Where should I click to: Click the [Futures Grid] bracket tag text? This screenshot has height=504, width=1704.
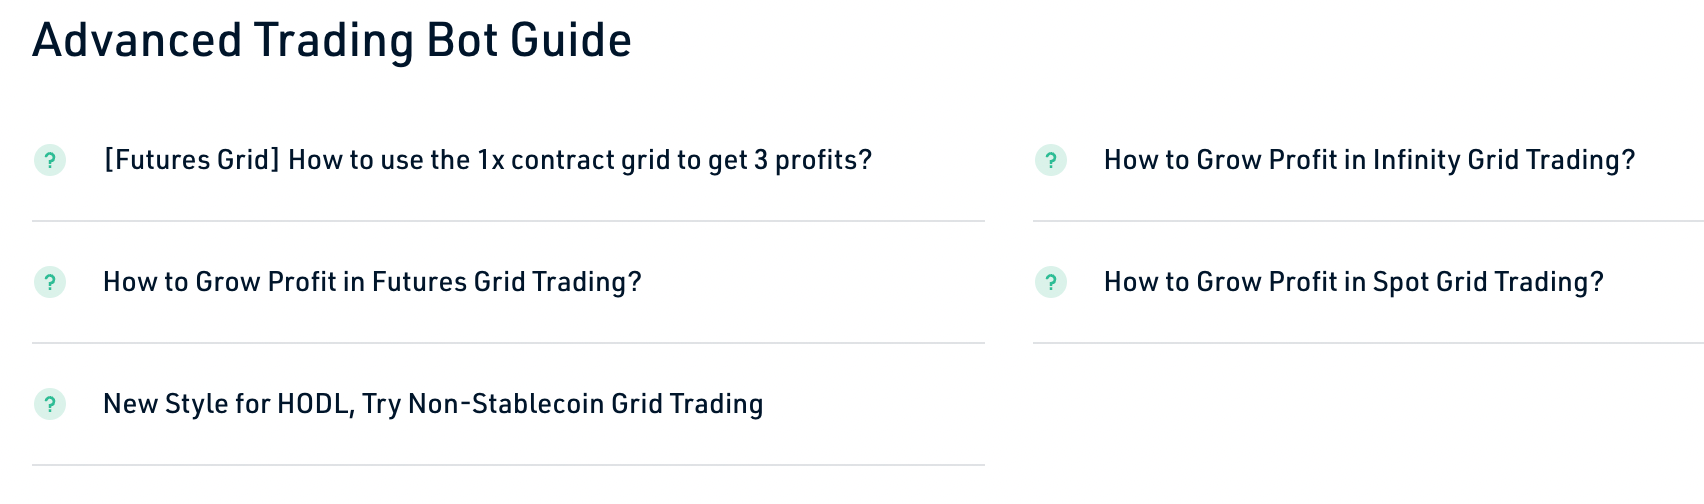click(192, 160)
